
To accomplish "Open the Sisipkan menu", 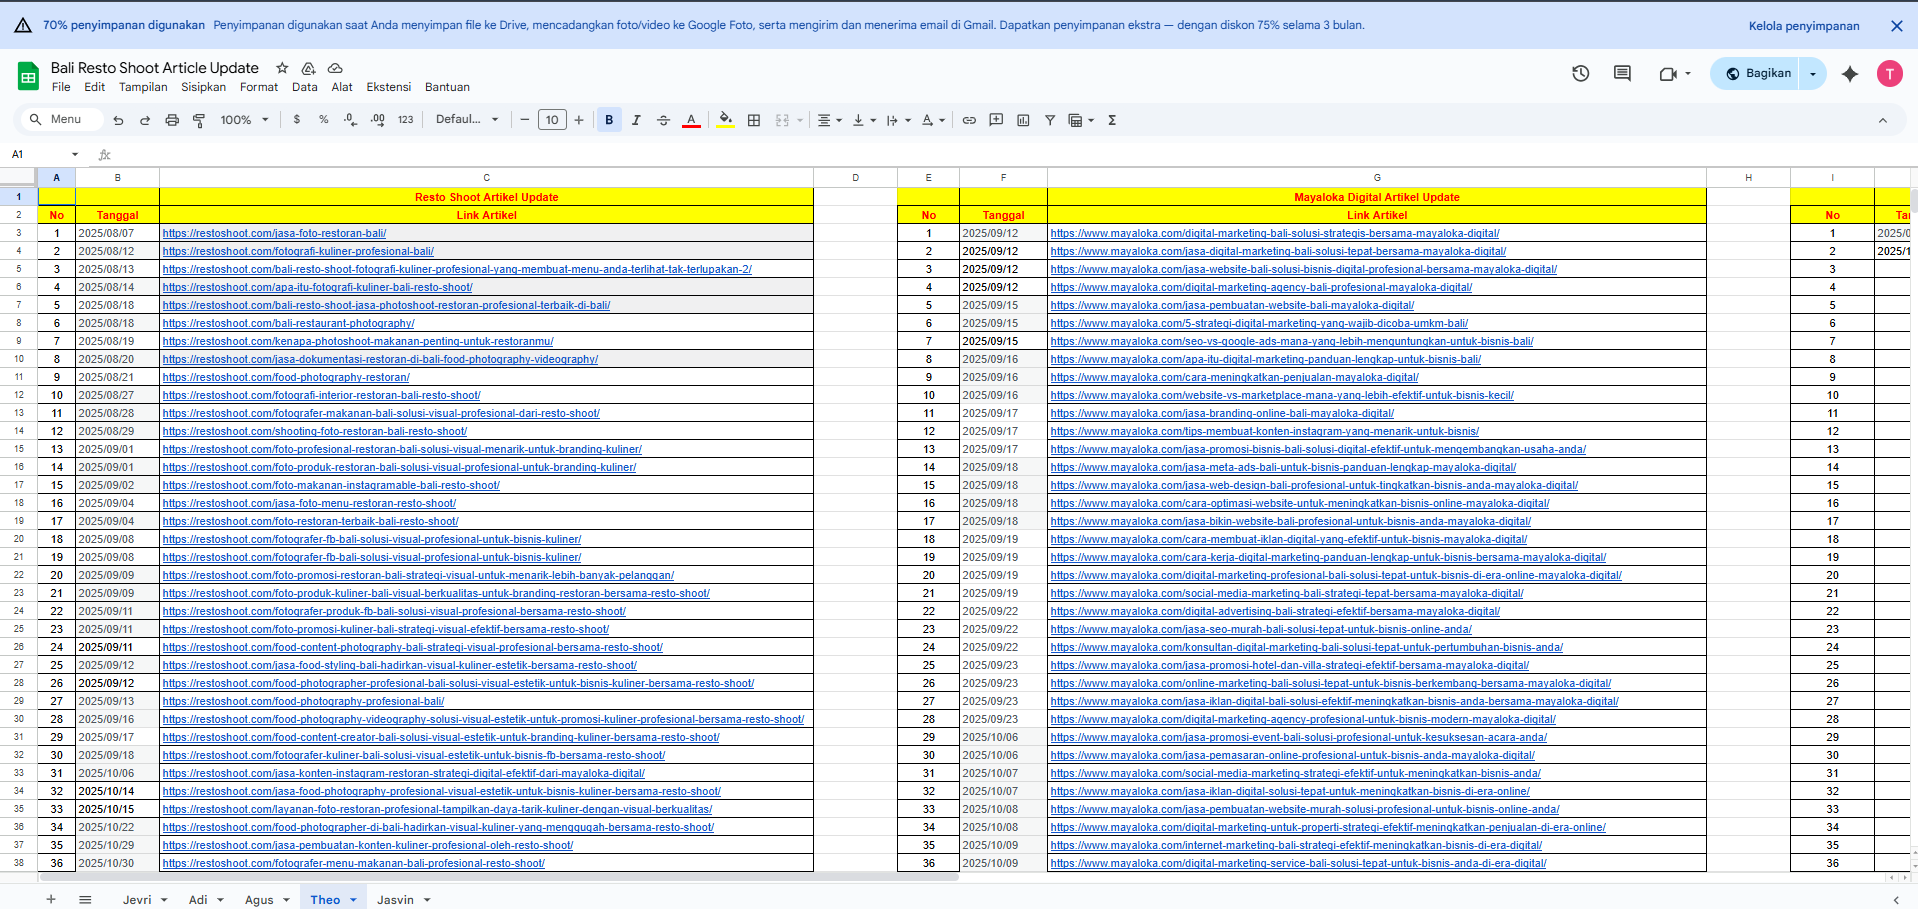I will point(203,87).
